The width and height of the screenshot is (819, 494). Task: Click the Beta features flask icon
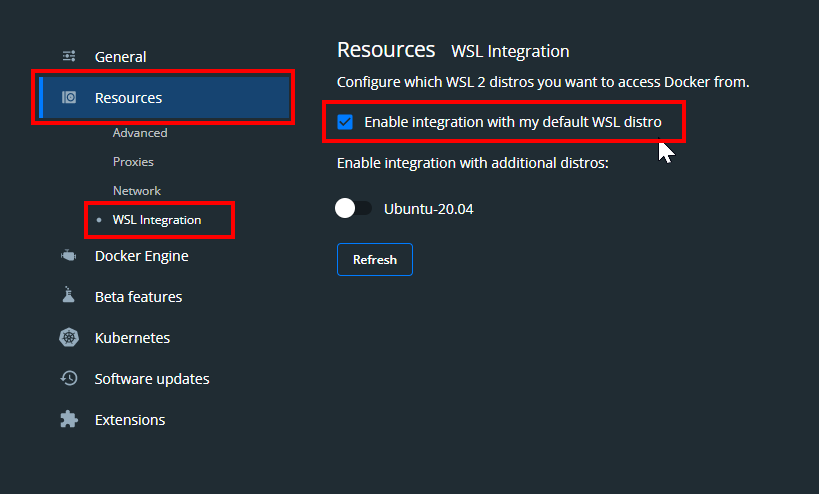[69, 297]
